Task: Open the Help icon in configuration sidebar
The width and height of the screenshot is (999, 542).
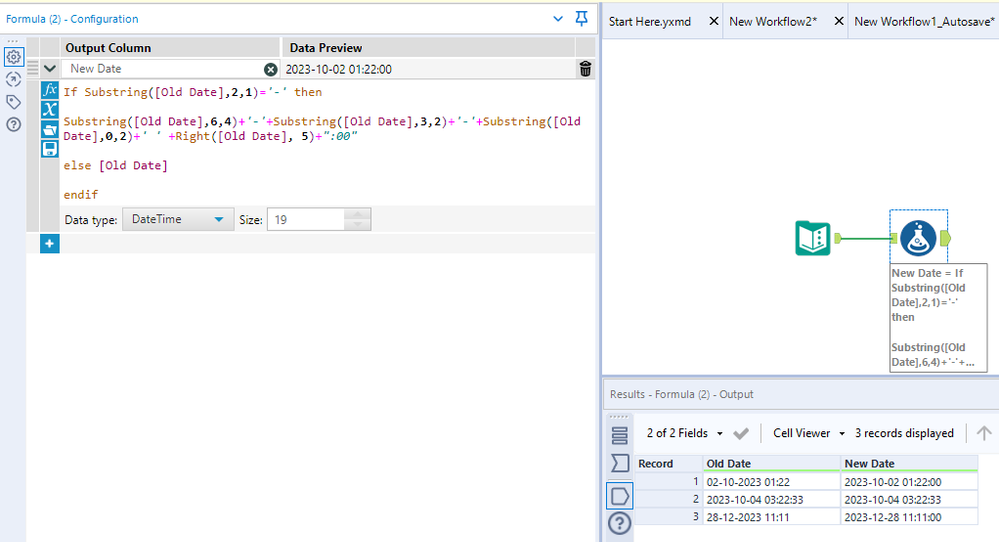Action: 13,124
